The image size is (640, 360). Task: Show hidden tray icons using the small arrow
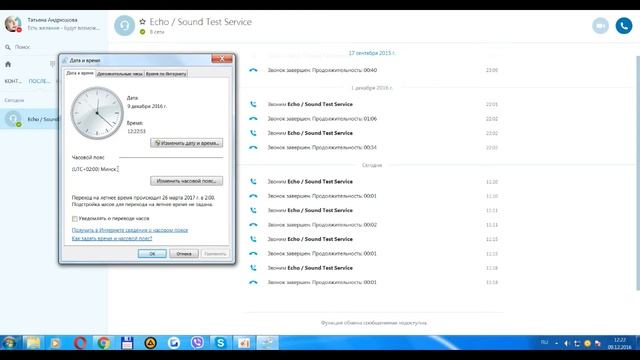click(x=556, y=344)
